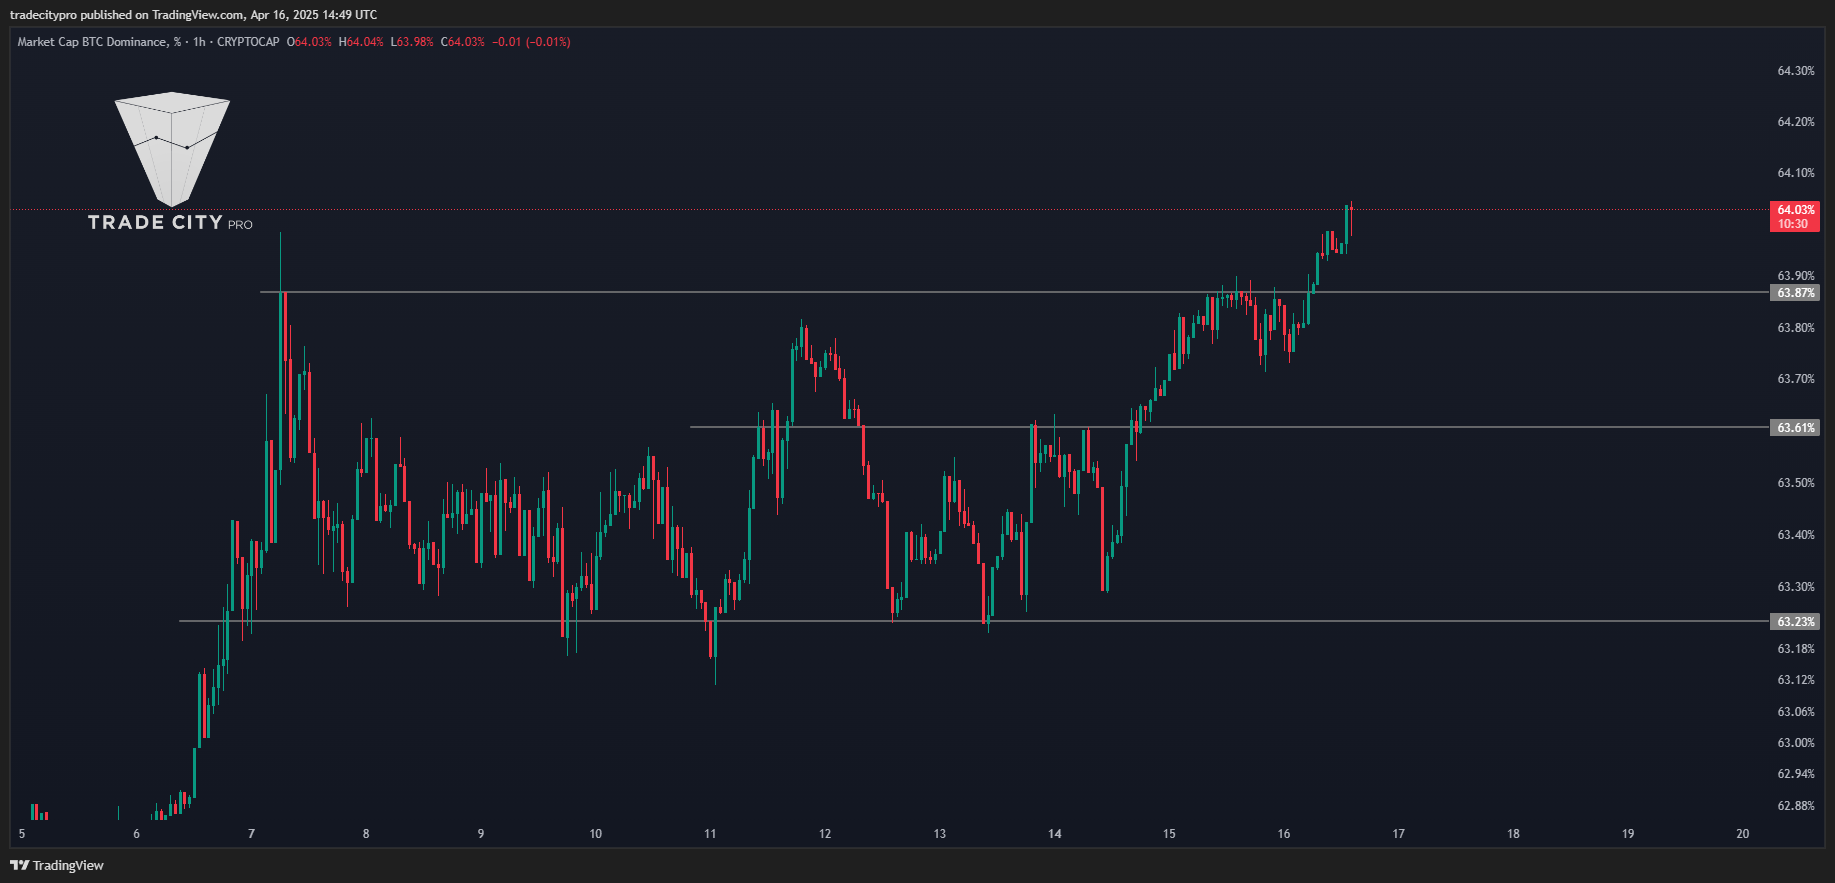Click the TradingView logo at bottom left
The image size is (1835, 883).
57,865
